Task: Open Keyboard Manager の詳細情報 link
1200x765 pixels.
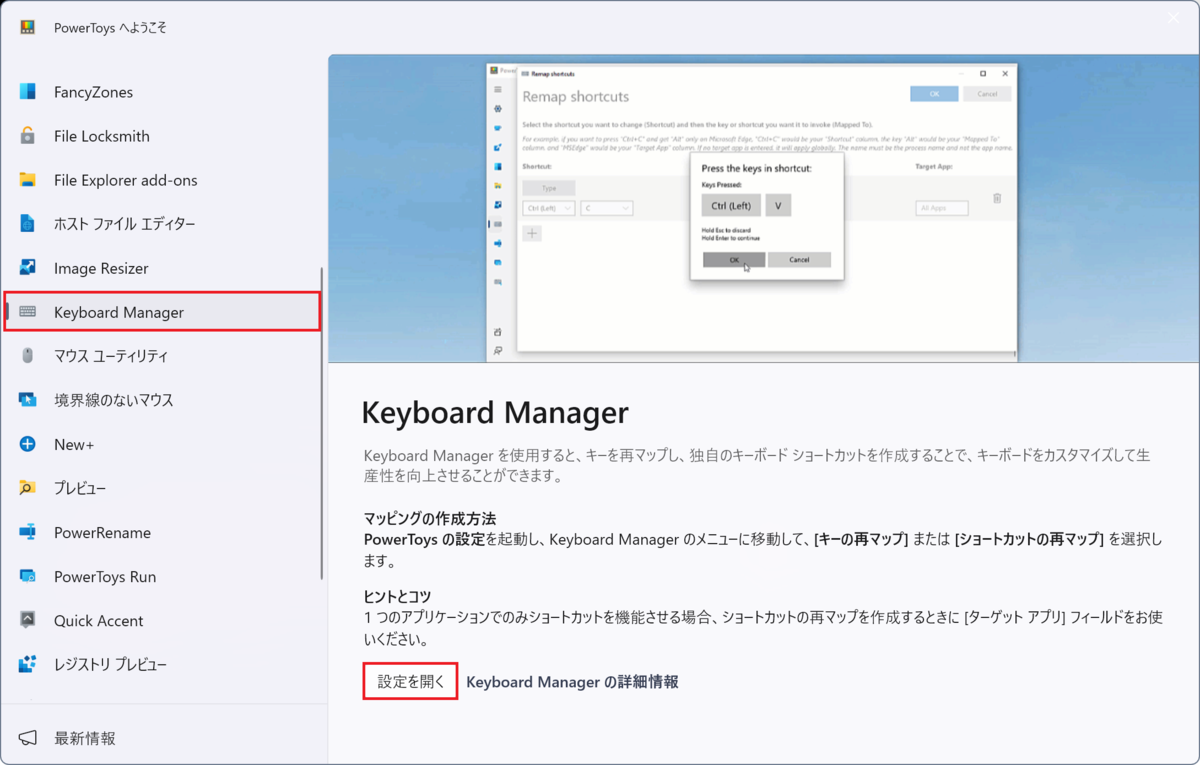Action: click(x=572, y=682)
